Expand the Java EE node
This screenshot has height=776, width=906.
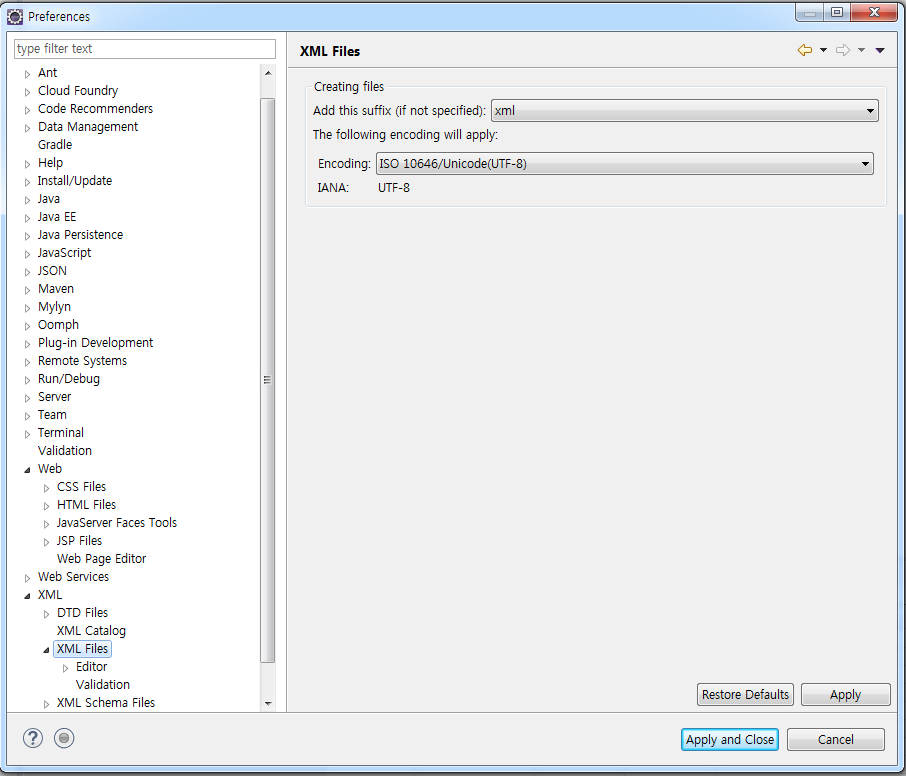coord(27,218)
